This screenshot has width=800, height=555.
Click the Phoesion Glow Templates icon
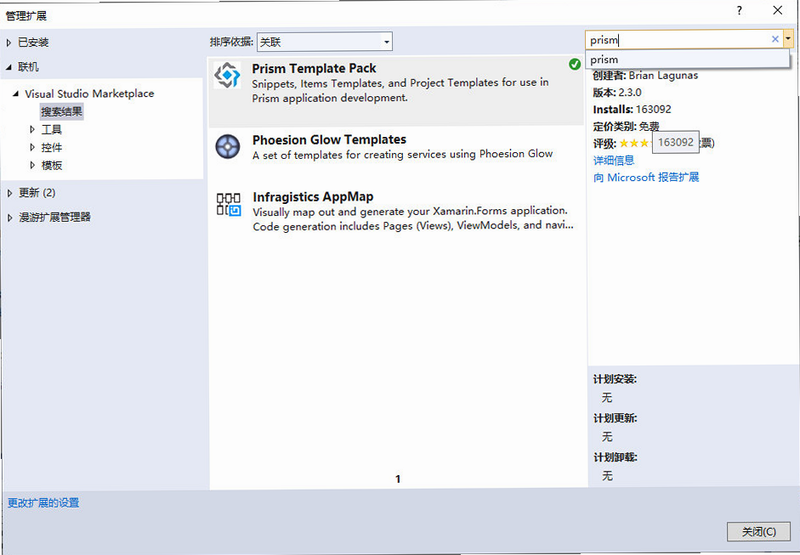pos(228,147)
